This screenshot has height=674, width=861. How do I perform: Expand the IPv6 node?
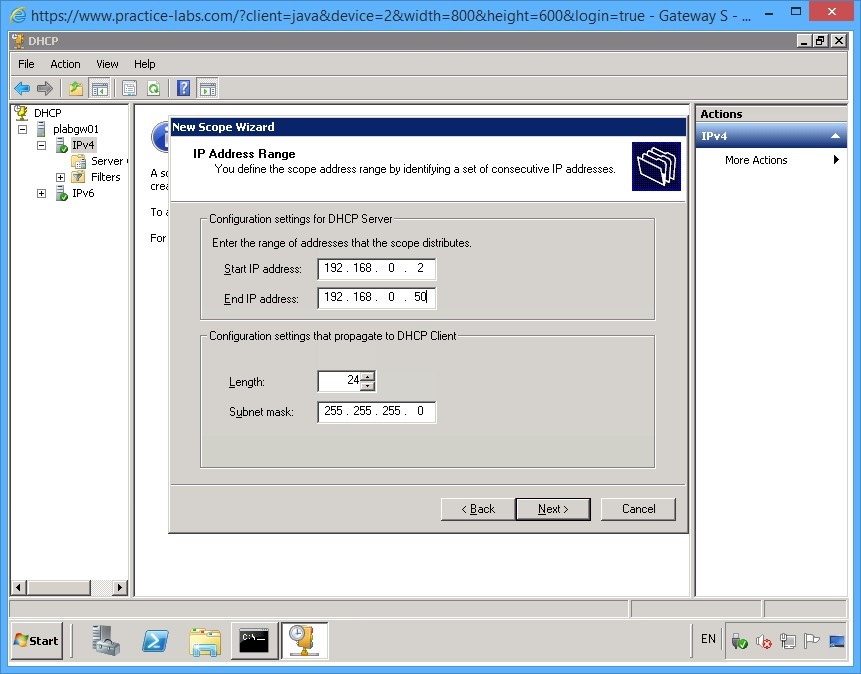[x=42, y=193]
